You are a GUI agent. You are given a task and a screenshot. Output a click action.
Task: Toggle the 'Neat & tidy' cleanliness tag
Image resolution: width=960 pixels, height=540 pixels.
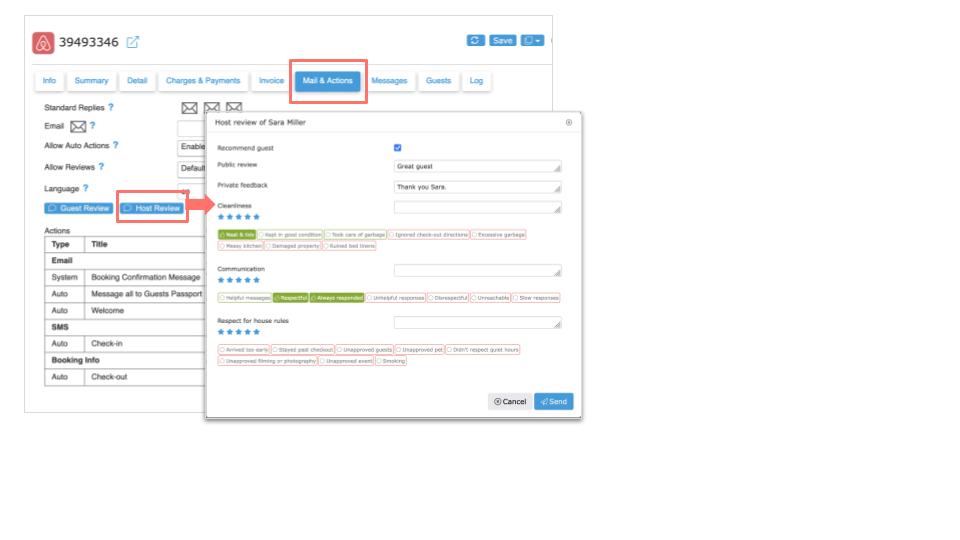[x=237, y=234]
